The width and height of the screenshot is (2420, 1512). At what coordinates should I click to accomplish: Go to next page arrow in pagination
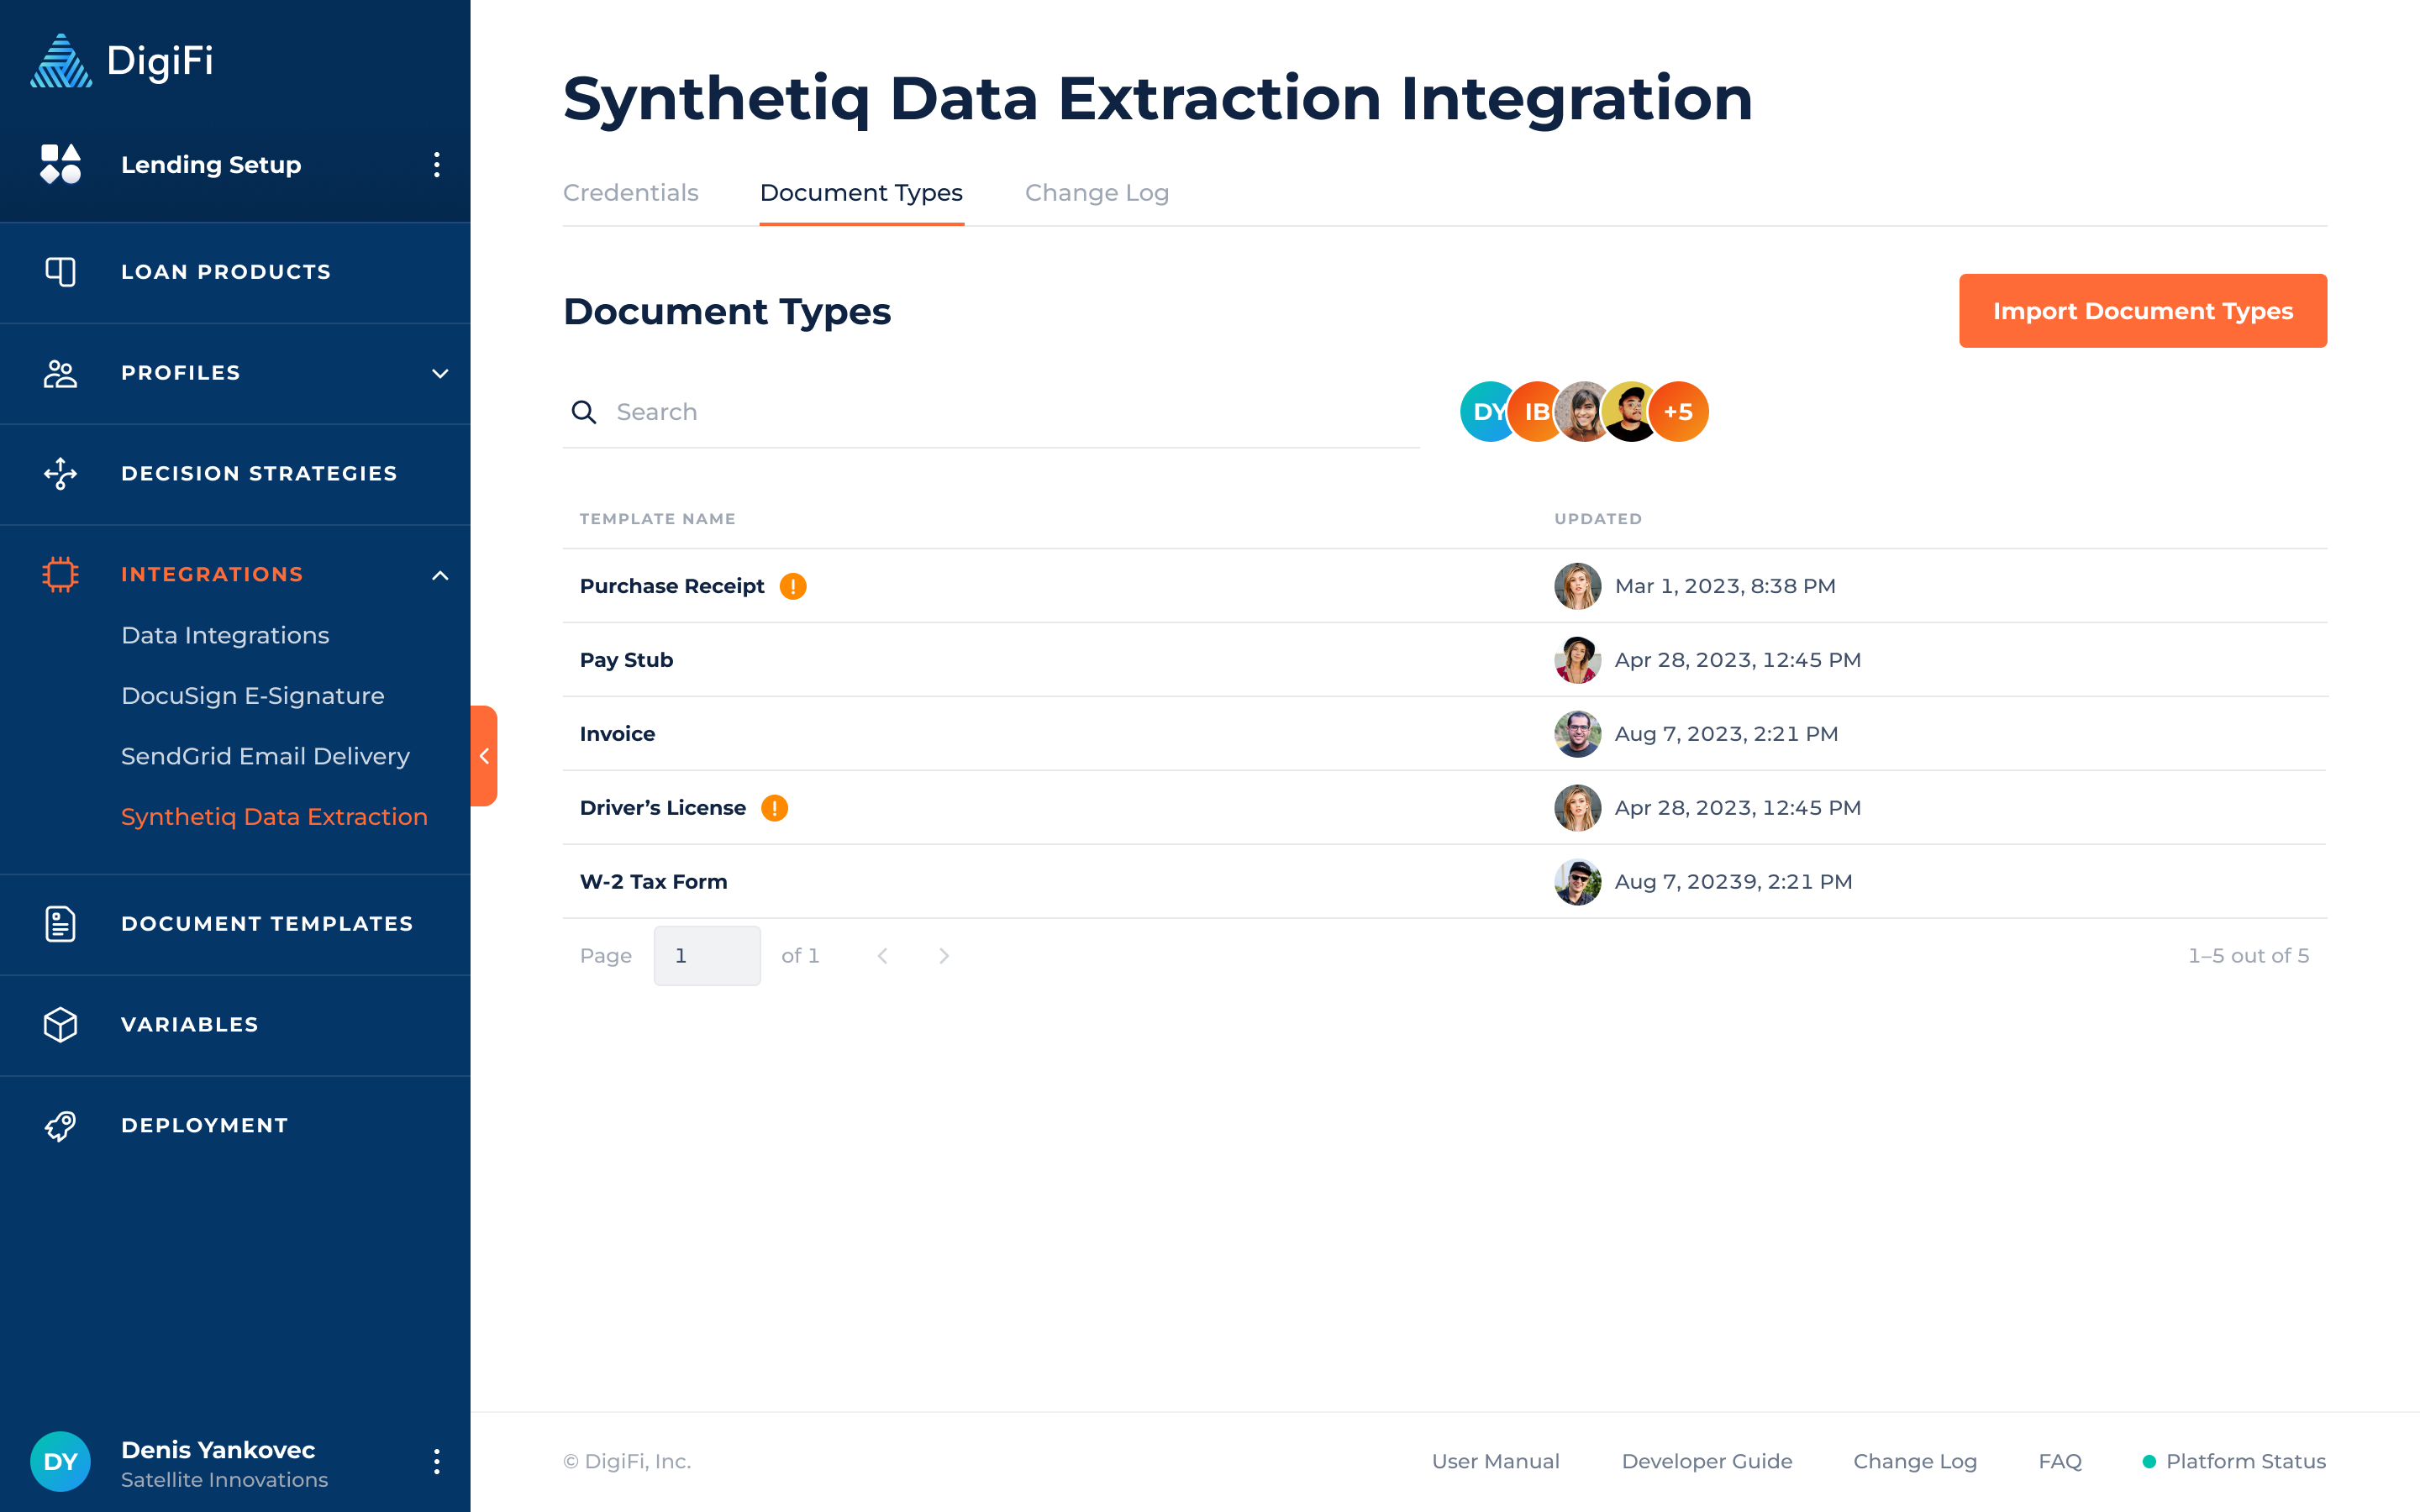click(x=943, y=956)
